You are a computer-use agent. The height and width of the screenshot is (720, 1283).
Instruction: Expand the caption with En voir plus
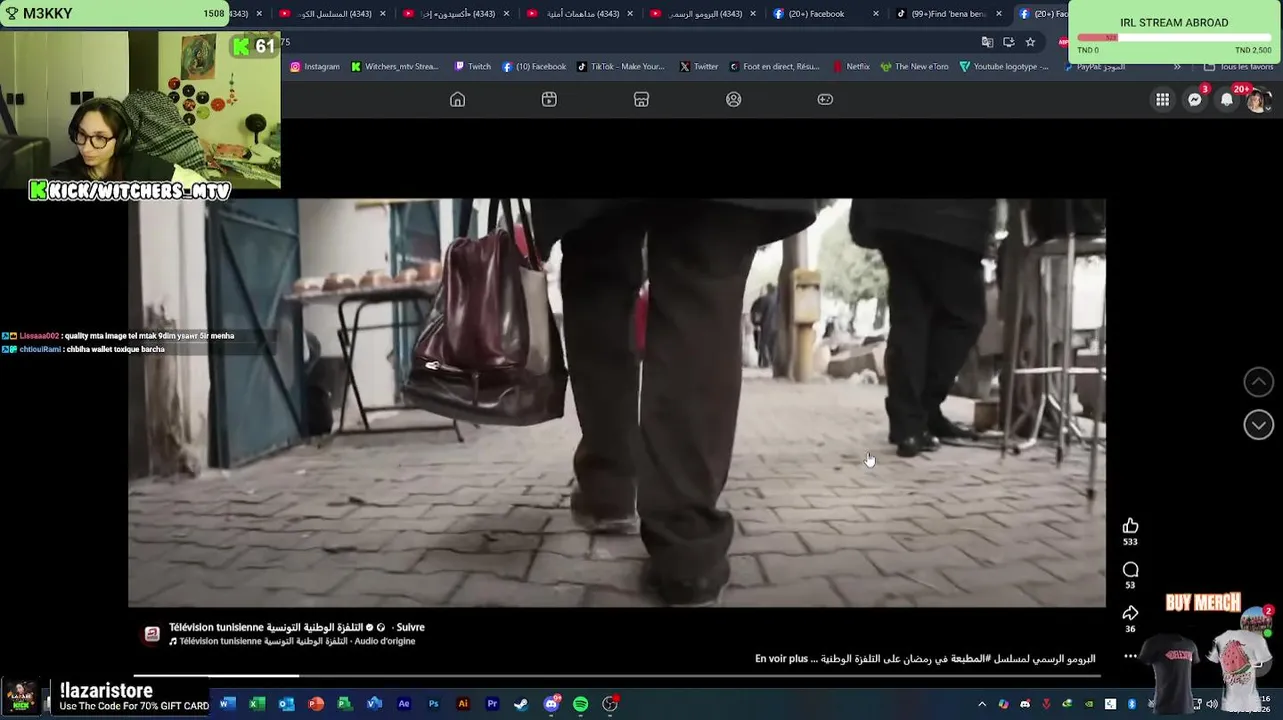click(x=781, y=659)
